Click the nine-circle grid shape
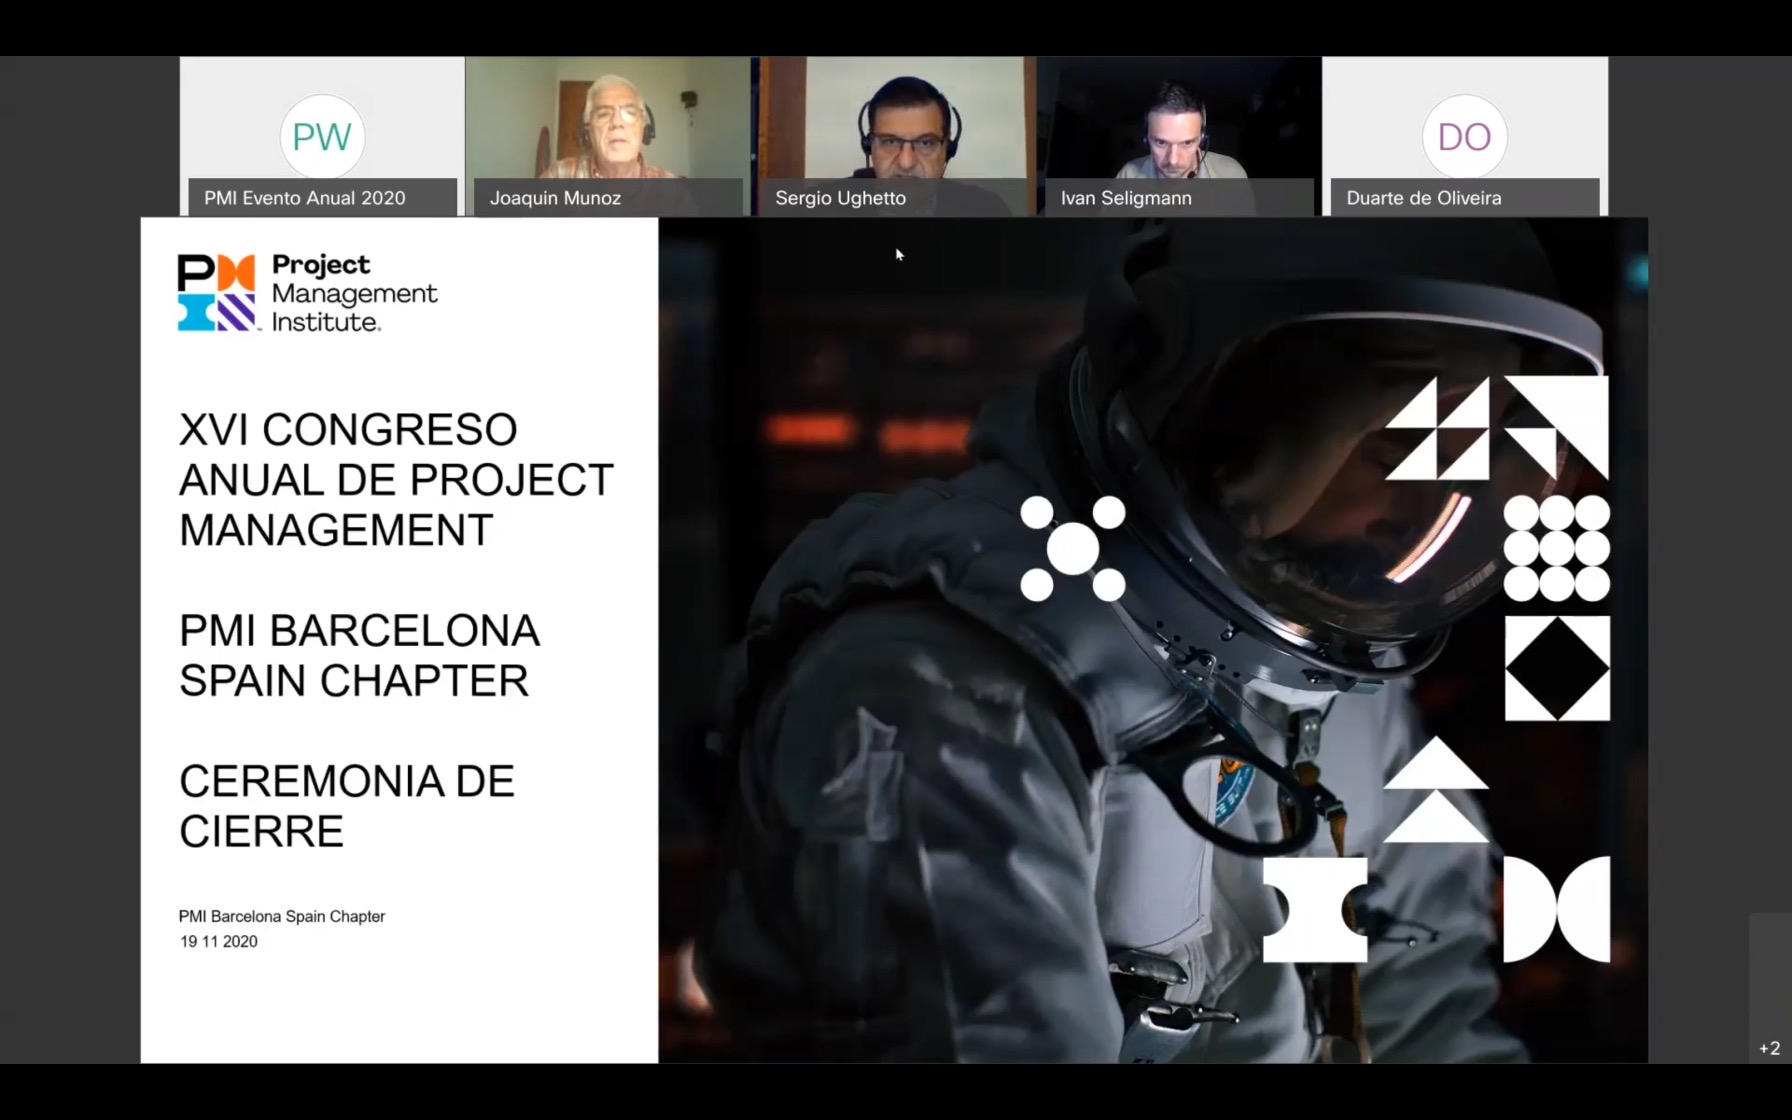This screenshot has width=1792, height=1120. 1556,549
